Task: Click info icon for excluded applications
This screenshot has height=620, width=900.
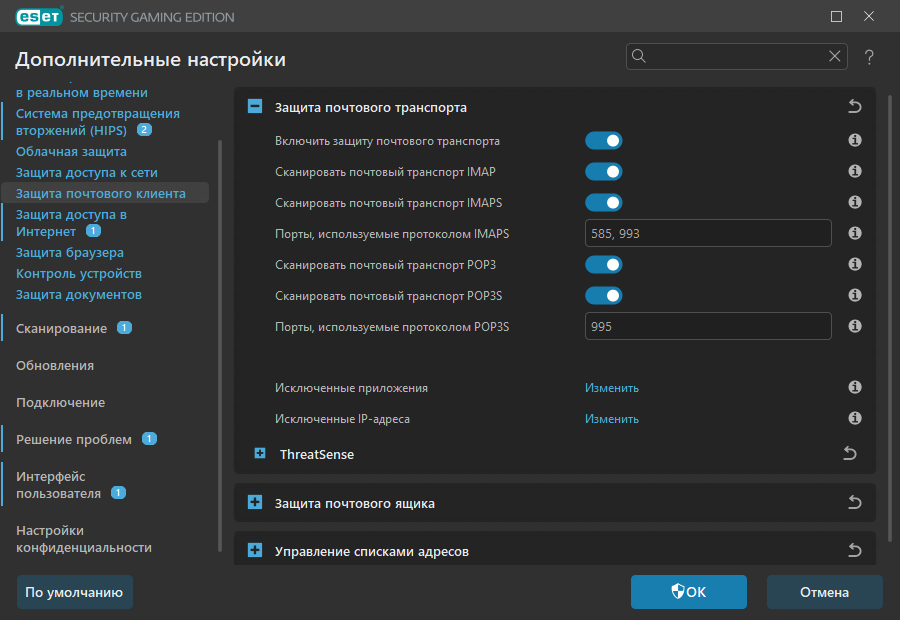Action: point(855,387)
